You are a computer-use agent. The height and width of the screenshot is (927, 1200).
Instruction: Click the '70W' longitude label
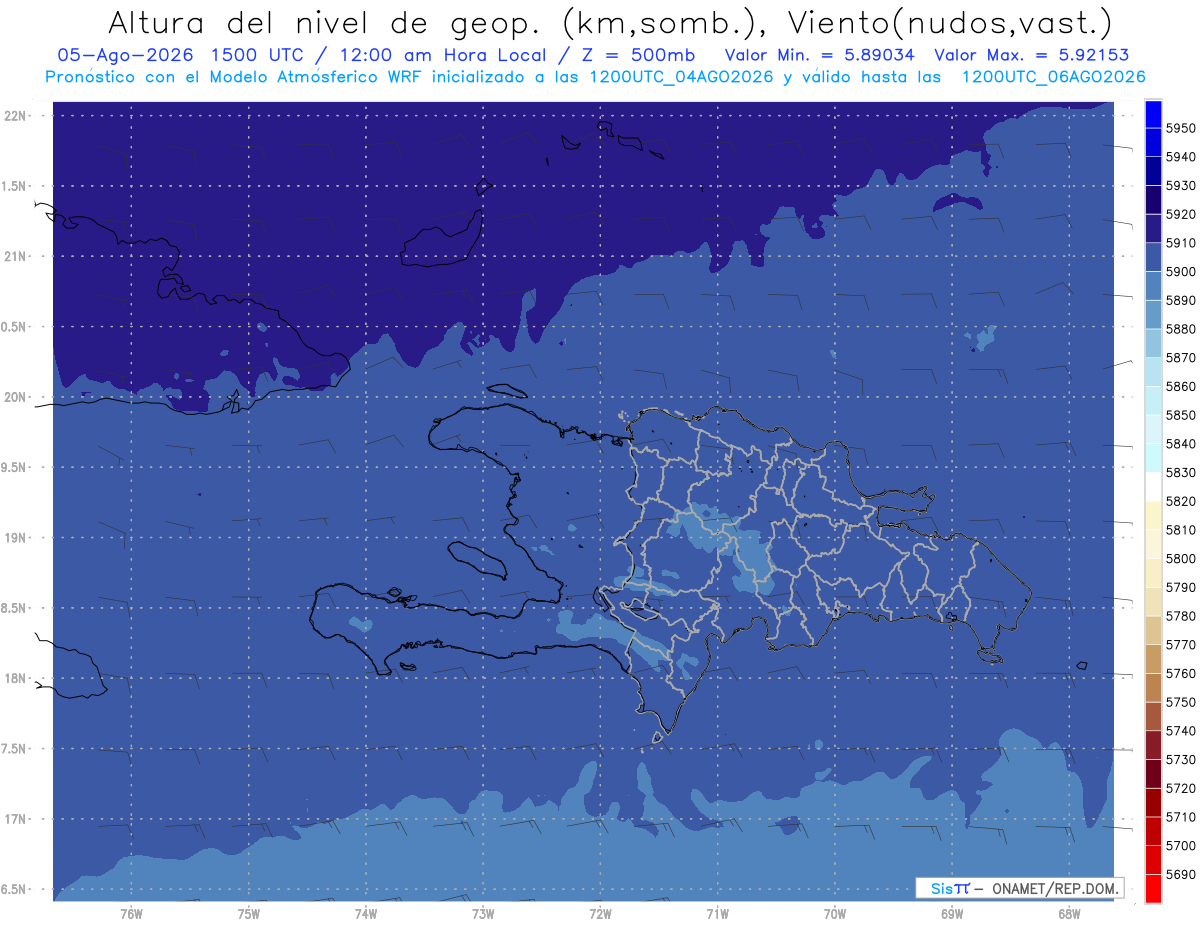[x=835, y=914]
